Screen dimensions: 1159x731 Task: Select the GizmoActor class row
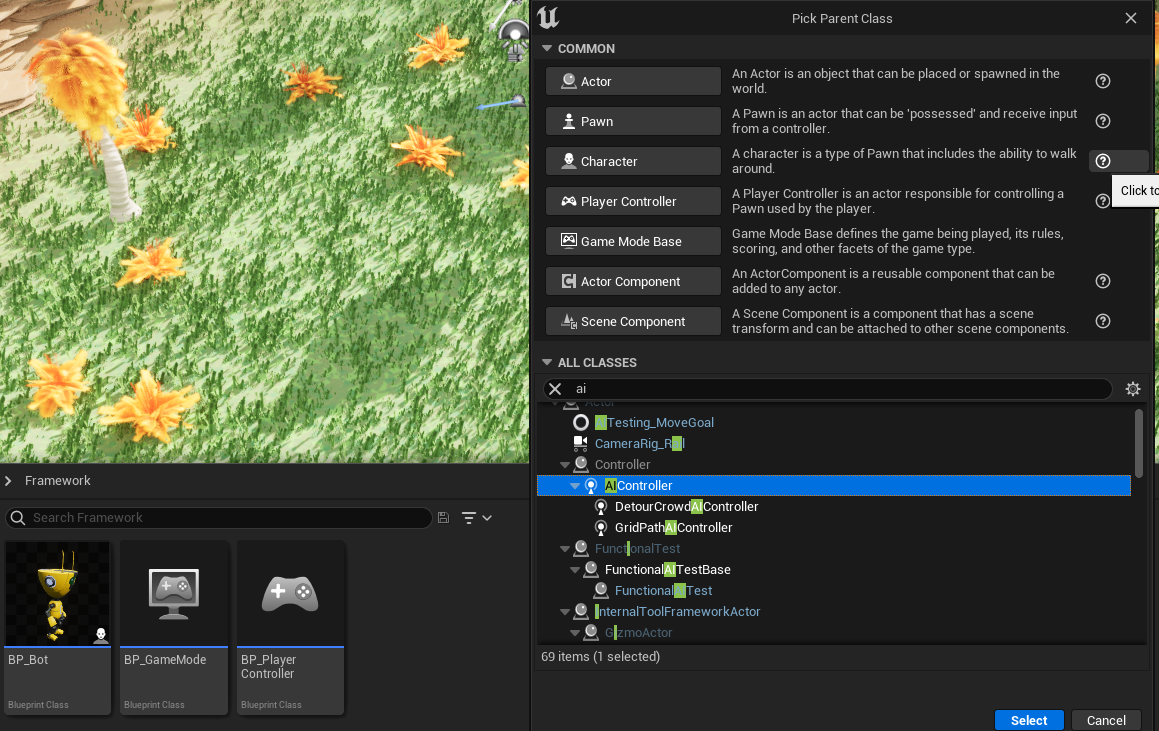coord(639,633)
